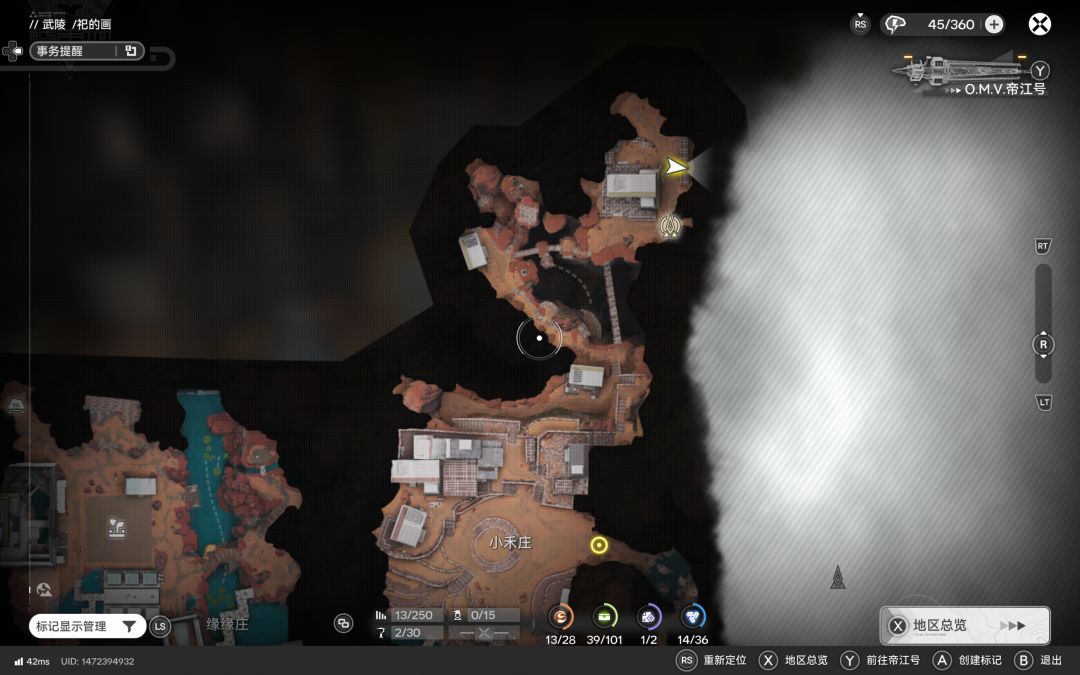This screenshot has height=675, width=1080.
Task: Click 前往帝江号 in the bottom bar
Action: (893, 660)
